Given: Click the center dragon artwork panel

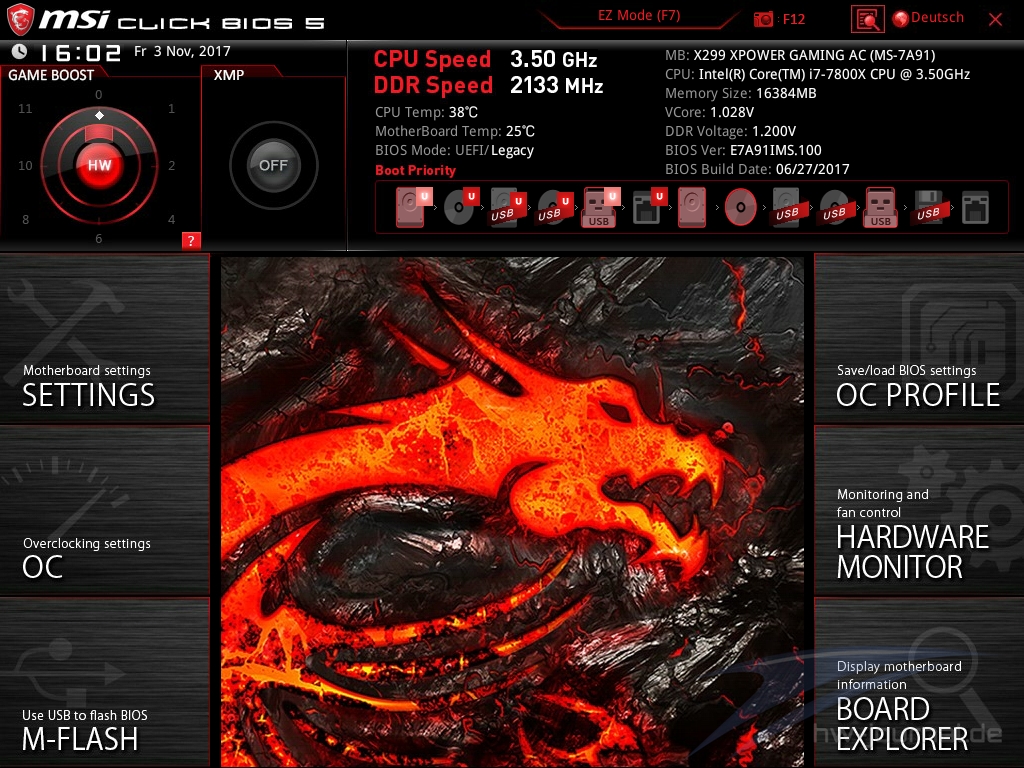Looking at the screenshot, I should pyautogui.click(x=512, y=511).
